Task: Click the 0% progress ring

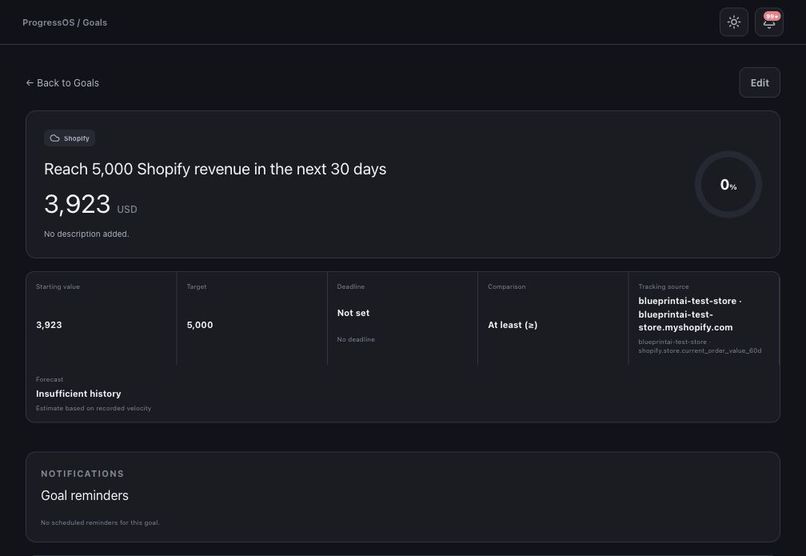Action: tap(728, 184)
